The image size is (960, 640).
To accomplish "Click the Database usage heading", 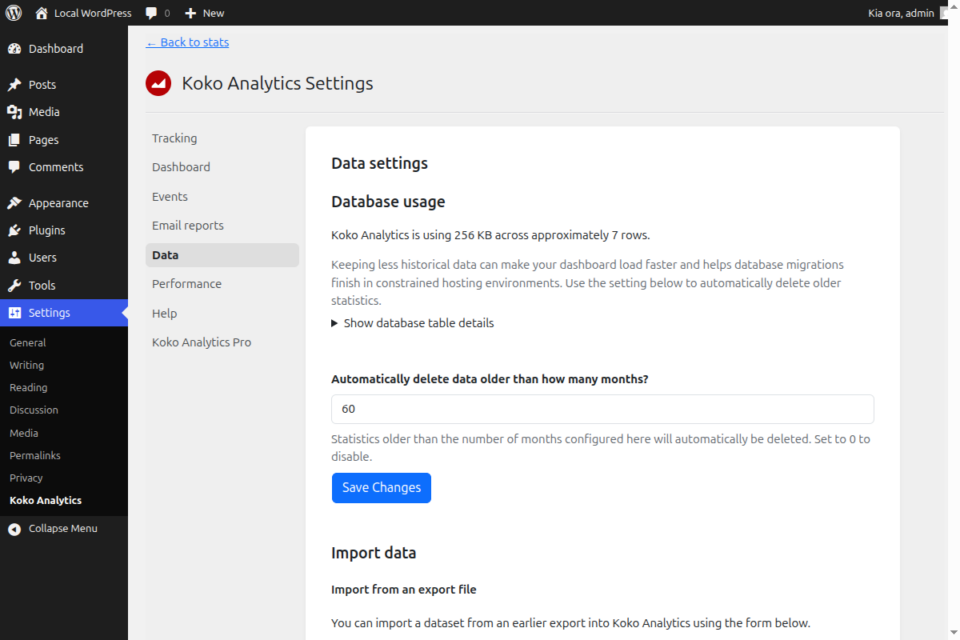I will (x=388, y=202).
